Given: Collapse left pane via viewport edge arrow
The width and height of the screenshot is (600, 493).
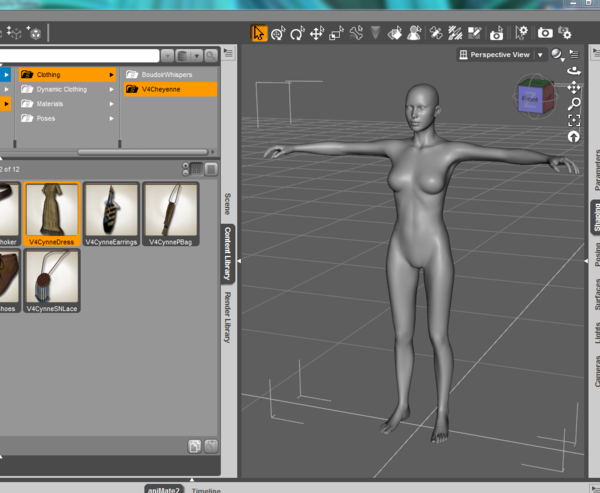Looking at the screenshot, I should [239, 261].
